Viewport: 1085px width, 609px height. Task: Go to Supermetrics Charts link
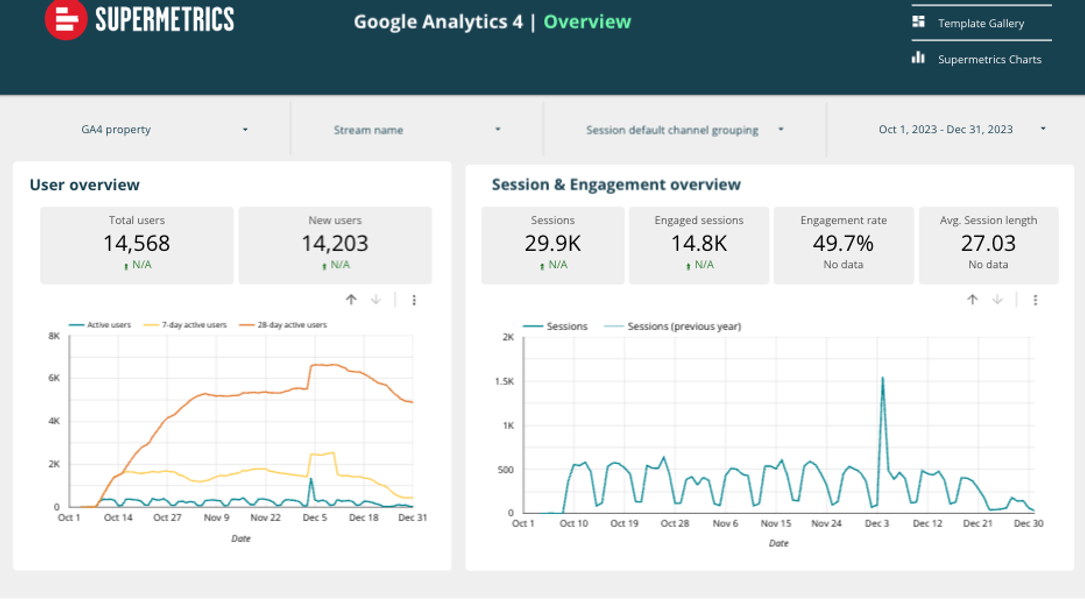(x=989, y=59)
